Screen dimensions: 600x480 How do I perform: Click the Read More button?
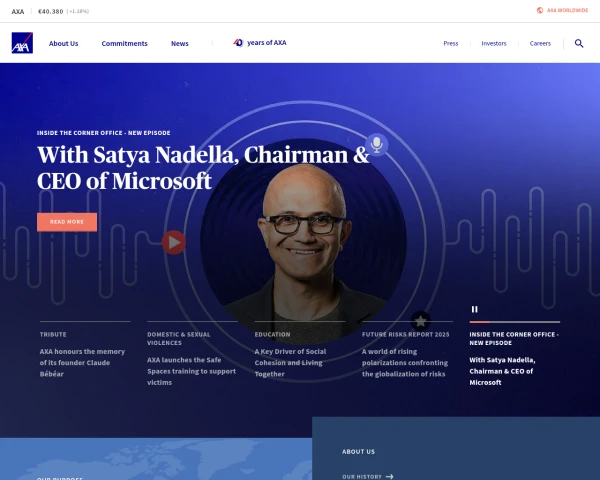67,222
